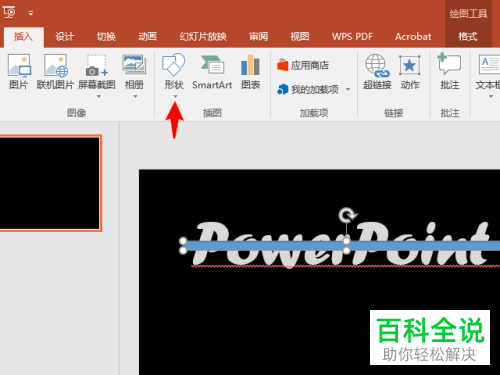The width and height of the screenshot is (500, 375).
Task: Open the Format (格式) drawing tools tab
Action: click(x=468, y=36)
